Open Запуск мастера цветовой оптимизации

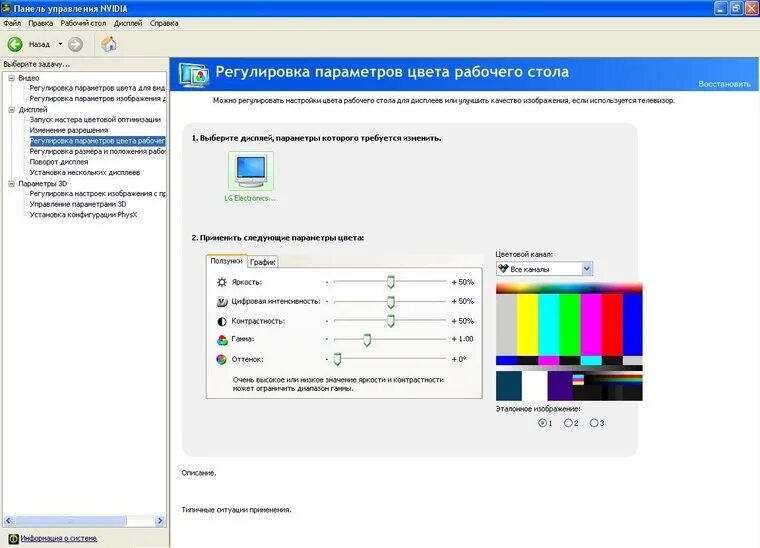[95, 120]
